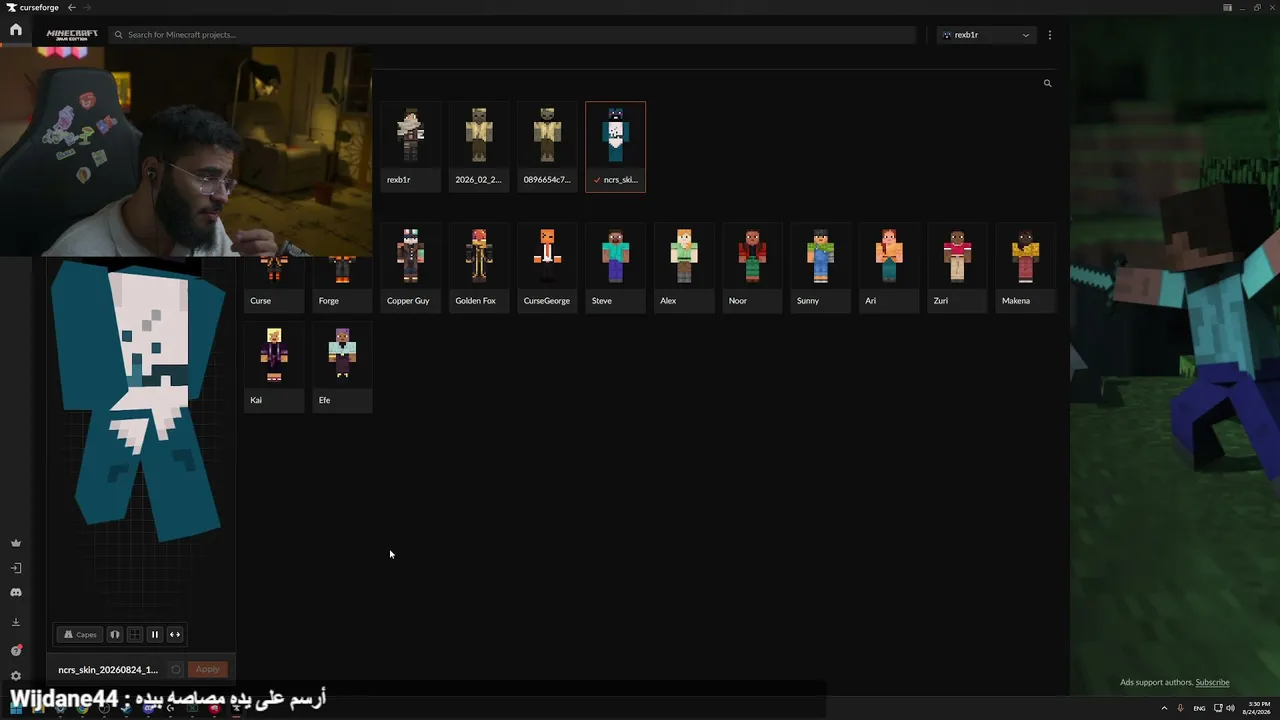Select the Zuri skin
The image size is (1280, 720).
pyautogui.click(x=957, y=268)
